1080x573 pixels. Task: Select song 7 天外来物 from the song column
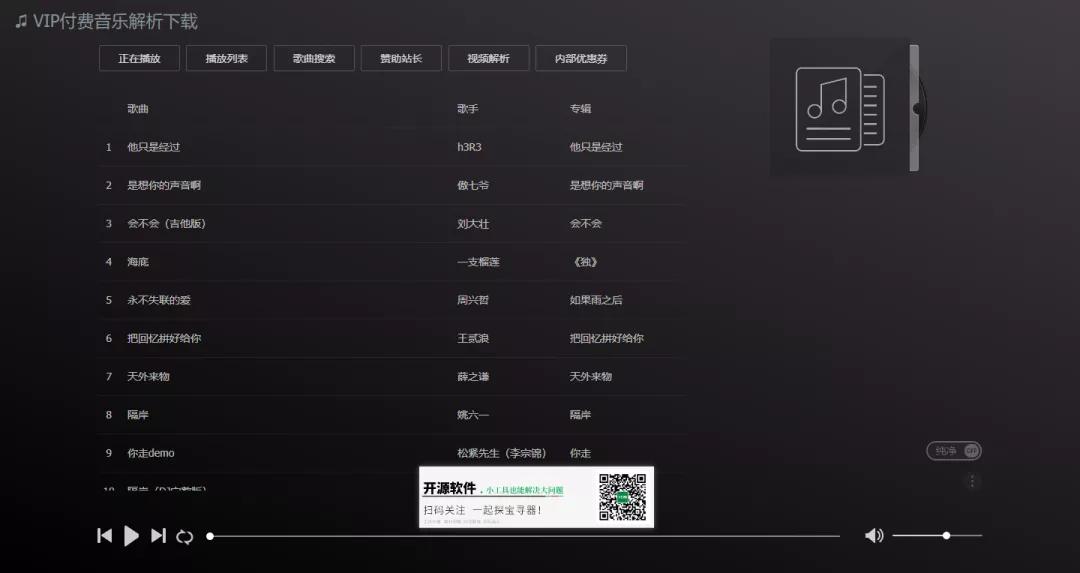[148, 376]
